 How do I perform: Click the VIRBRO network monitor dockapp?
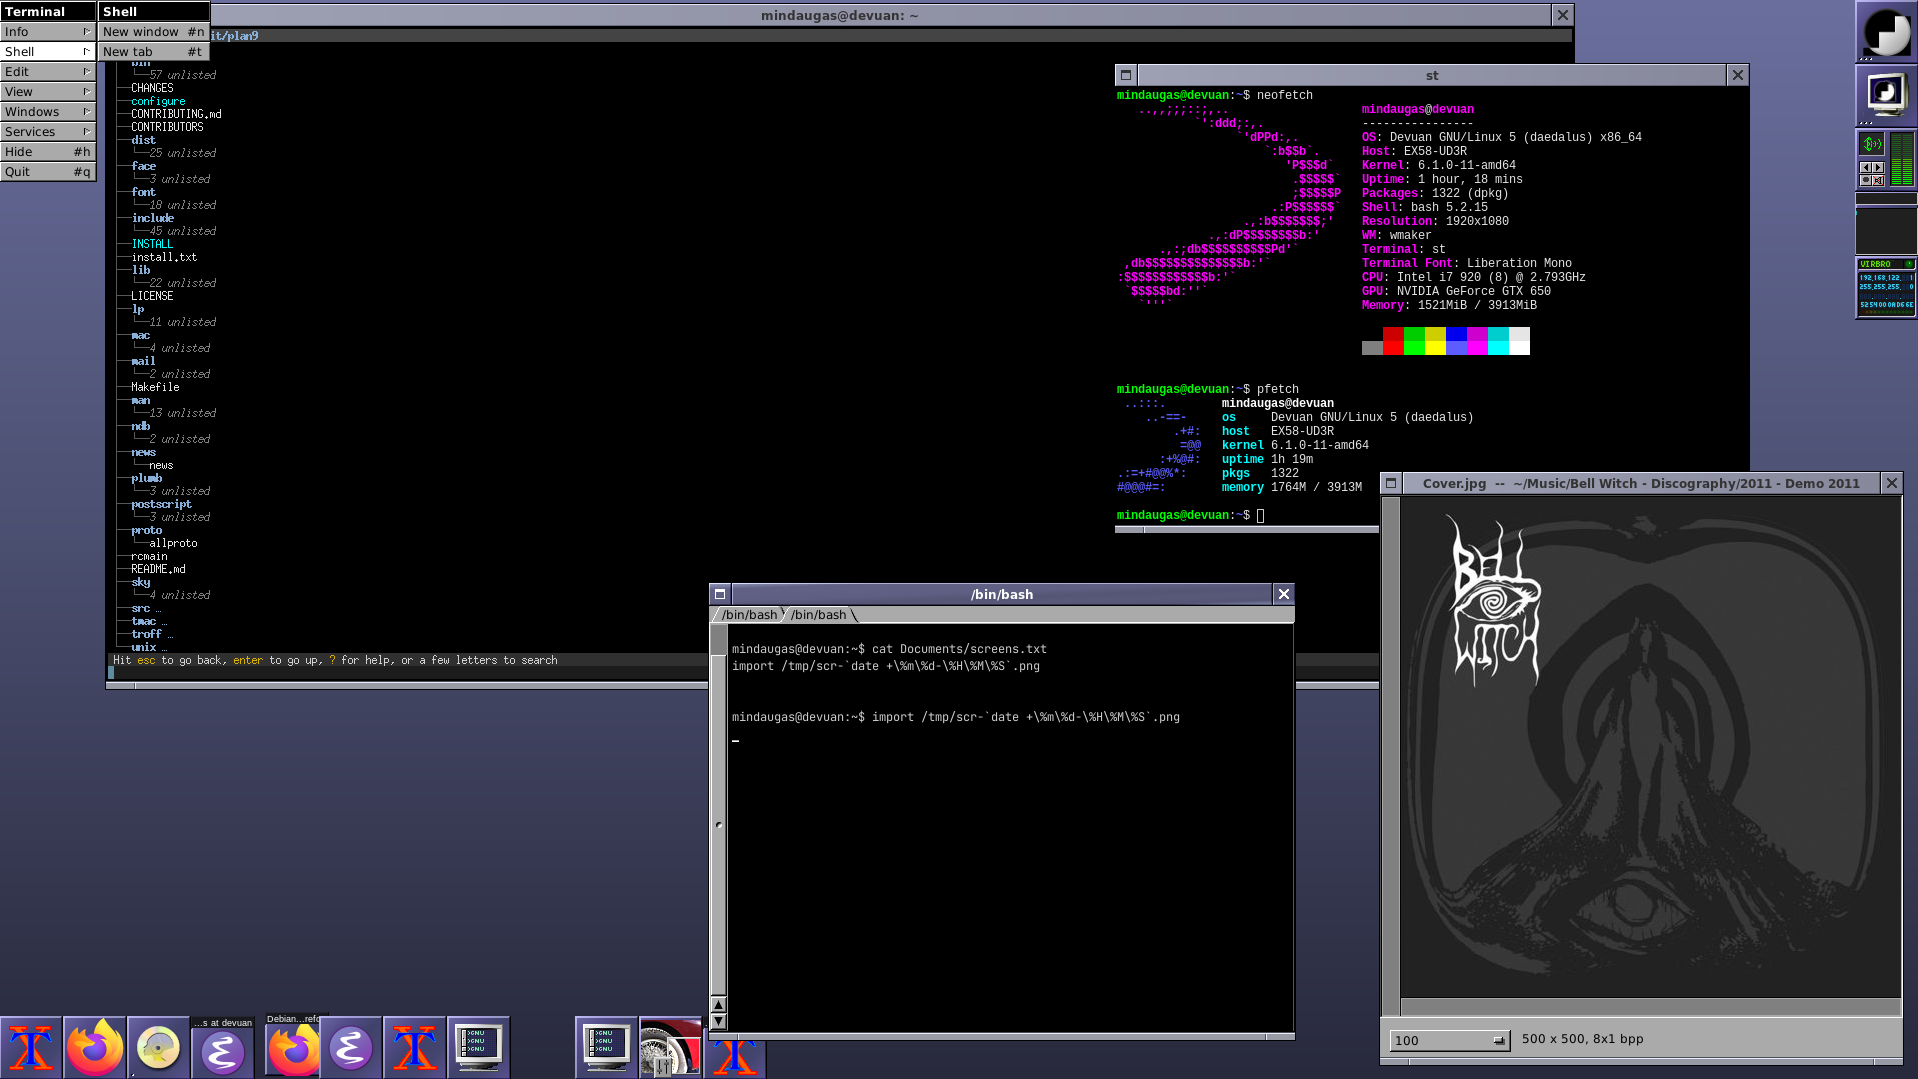pos(1886,288)
